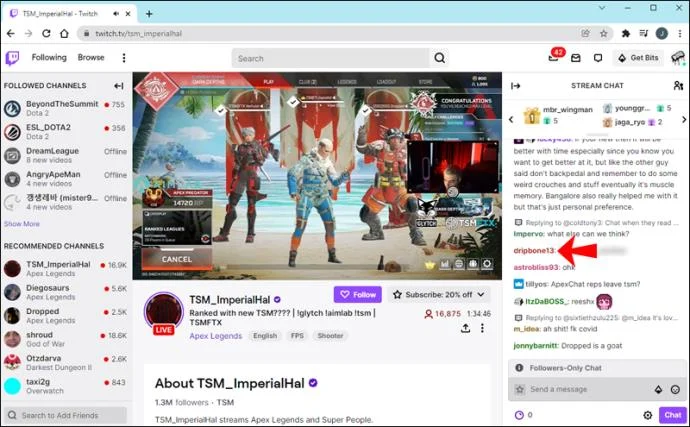The image size is (690, 427).
Task: Click the browser address bar URL
Action: (139, 33)
